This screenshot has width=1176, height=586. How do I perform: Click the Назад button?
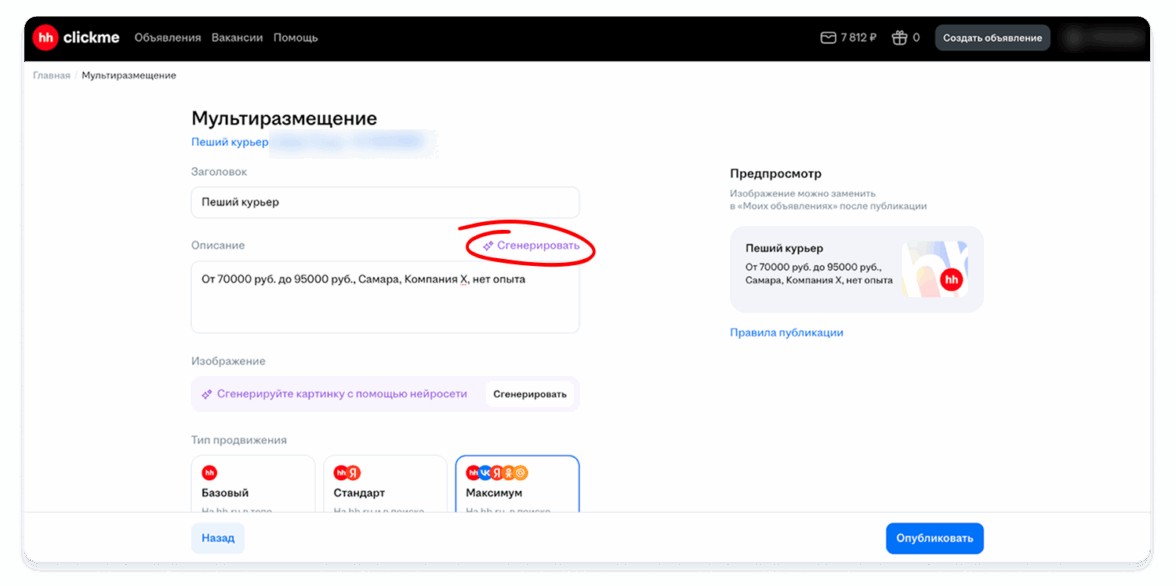point(218,538)
